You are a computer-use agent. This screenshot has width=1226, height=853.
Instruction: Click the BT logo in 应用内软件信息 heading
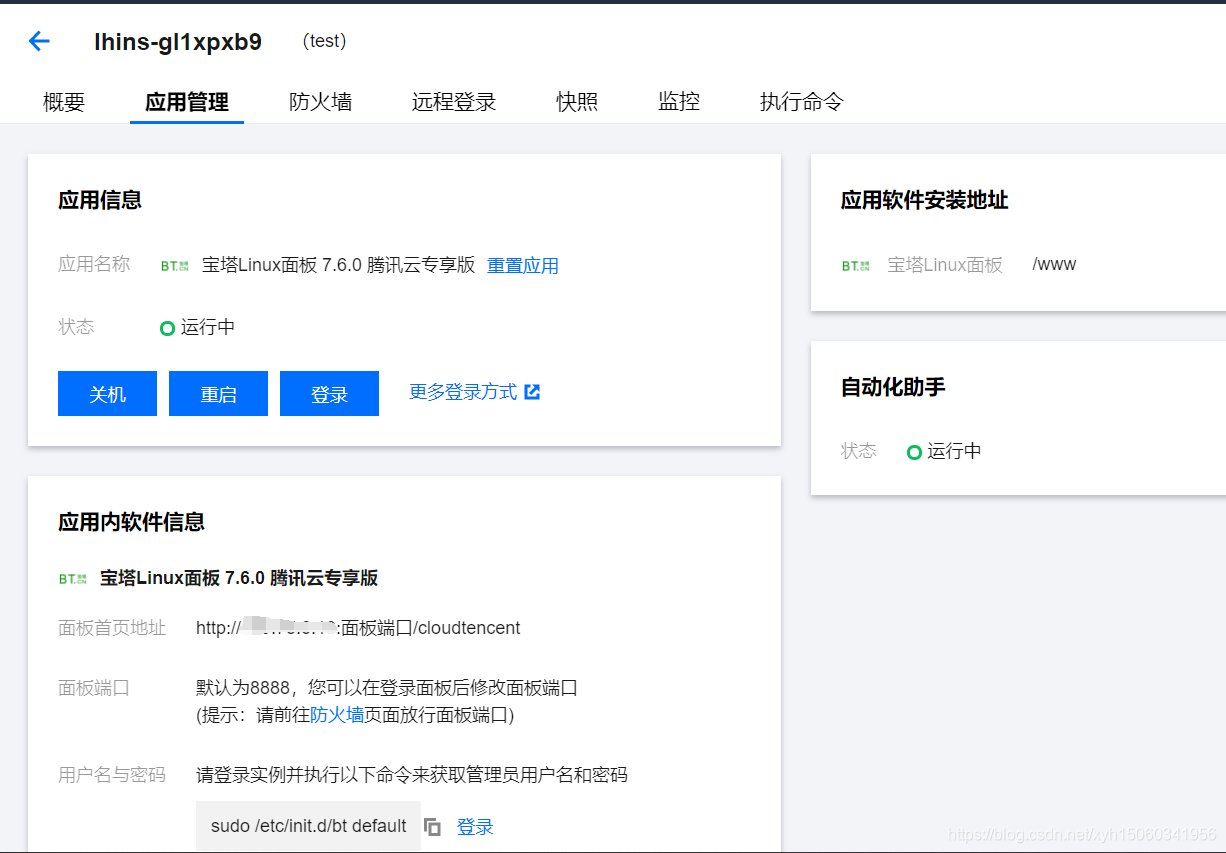click(x=73, y=578)
